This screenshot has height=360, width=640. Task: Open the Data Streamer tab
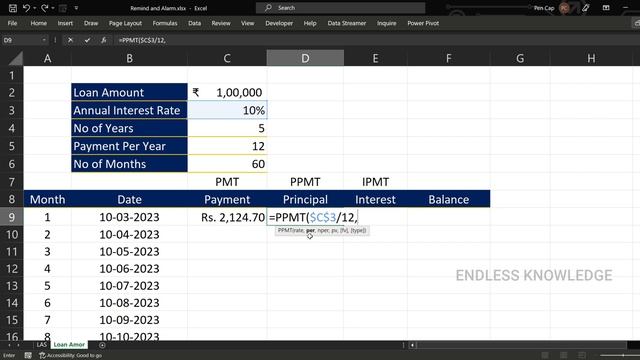tap(347, 23)
